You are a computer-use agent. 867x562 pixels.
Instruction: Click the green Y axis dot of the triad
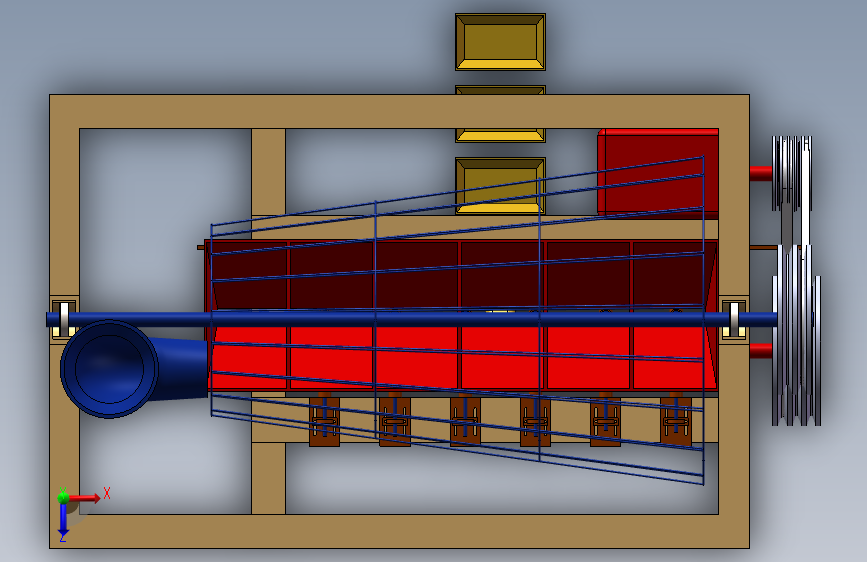[x=63, y=497]
